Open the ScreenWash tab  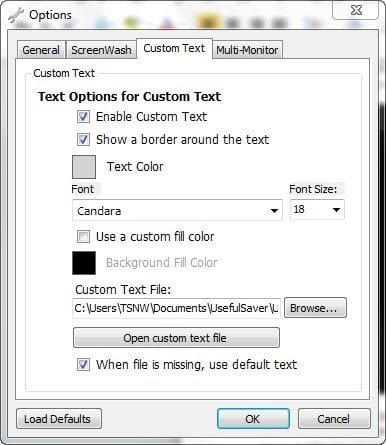[x=101, y=50]
